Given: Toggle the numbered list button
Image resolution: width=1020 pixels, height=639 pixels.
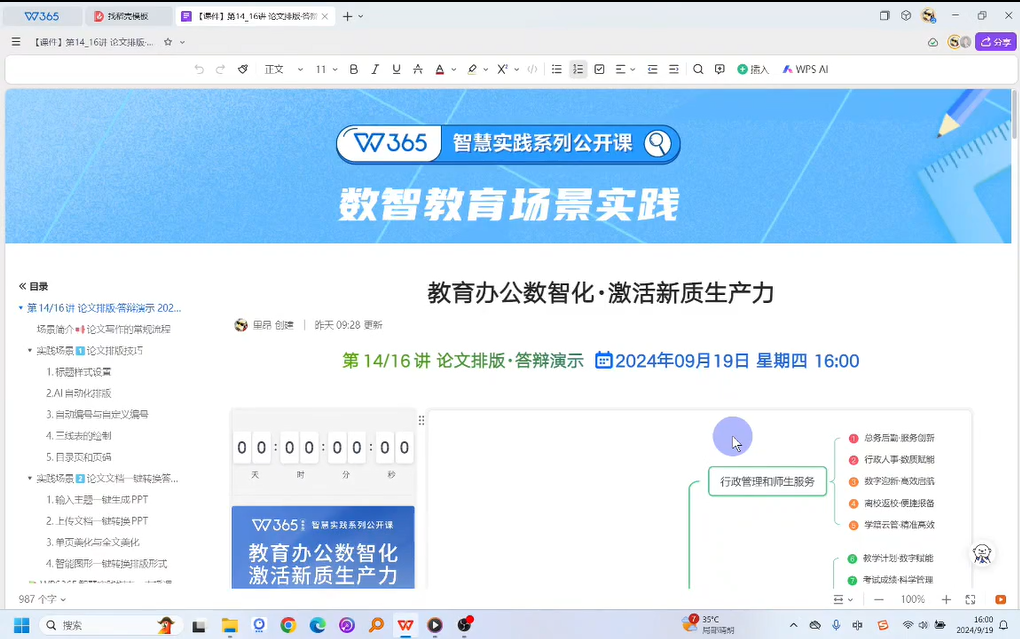Looking at the screenshot, I should 578,70.
